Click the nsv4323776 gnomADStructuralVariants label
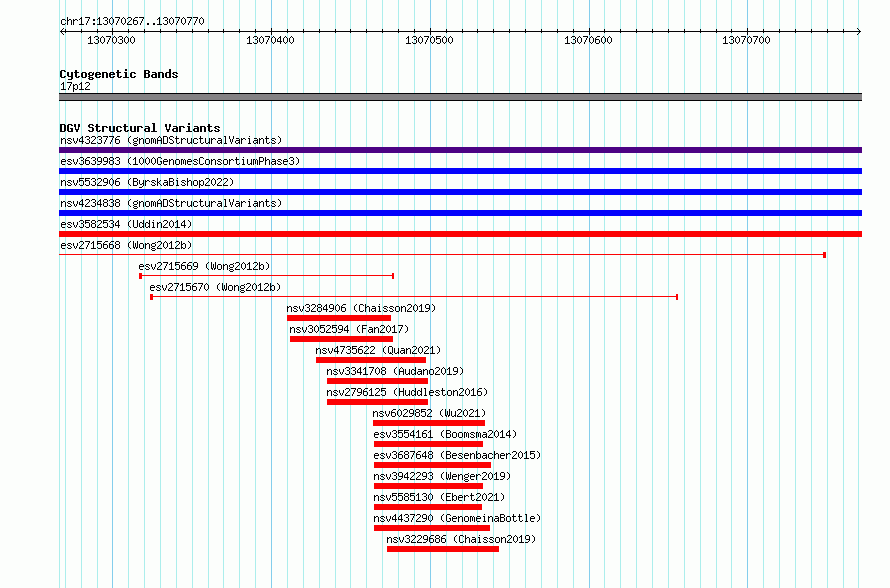The width and height of the screenshot is (890, 588). [x=171, y=140]
